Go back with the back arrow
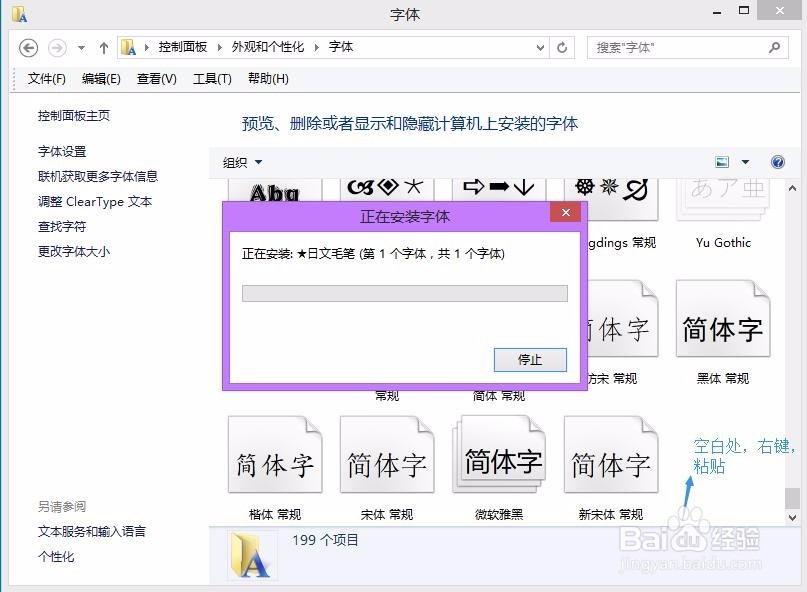The width and height of the screenshot is (807, 592). click(x=29, y=48)
